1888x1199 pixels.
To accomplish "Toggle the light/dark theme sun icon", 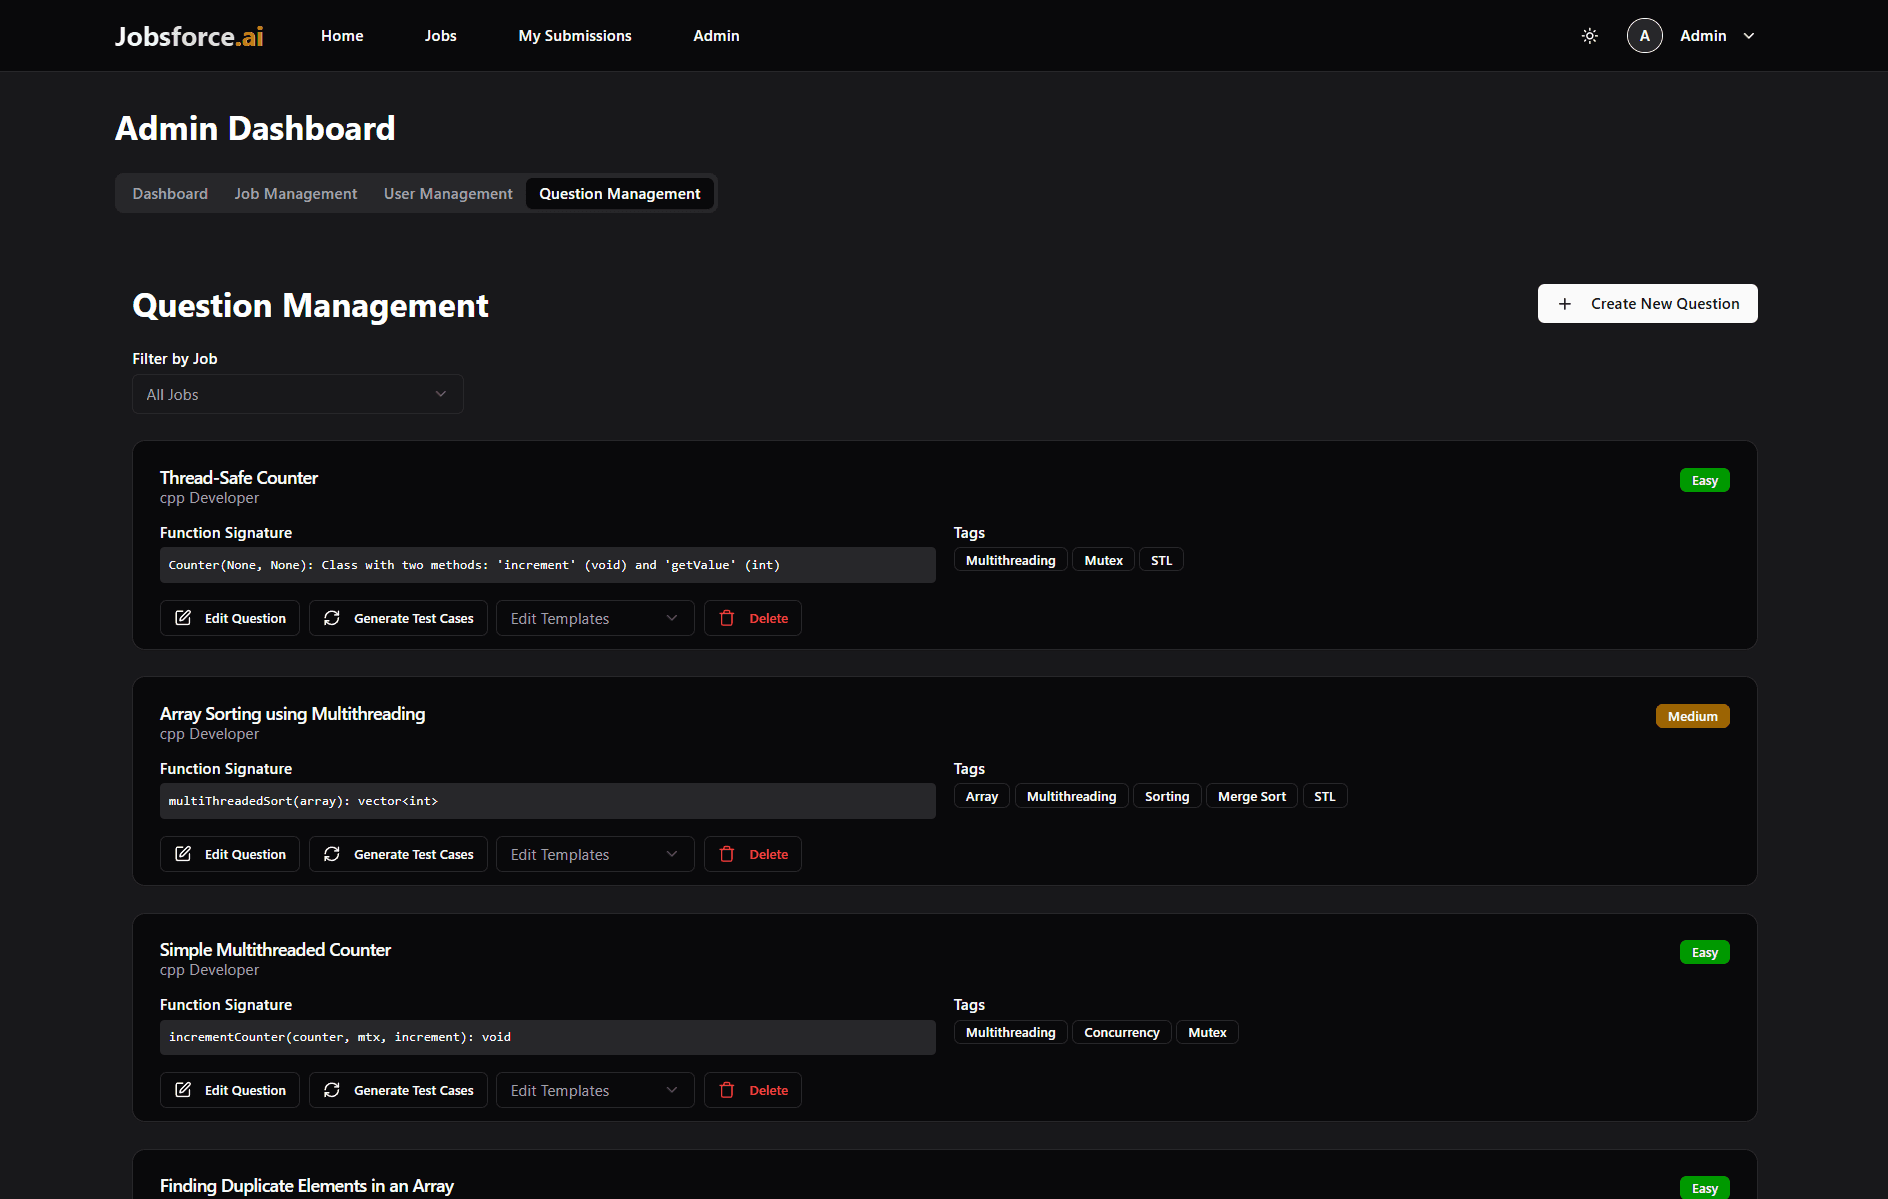I will [1589, 36].
